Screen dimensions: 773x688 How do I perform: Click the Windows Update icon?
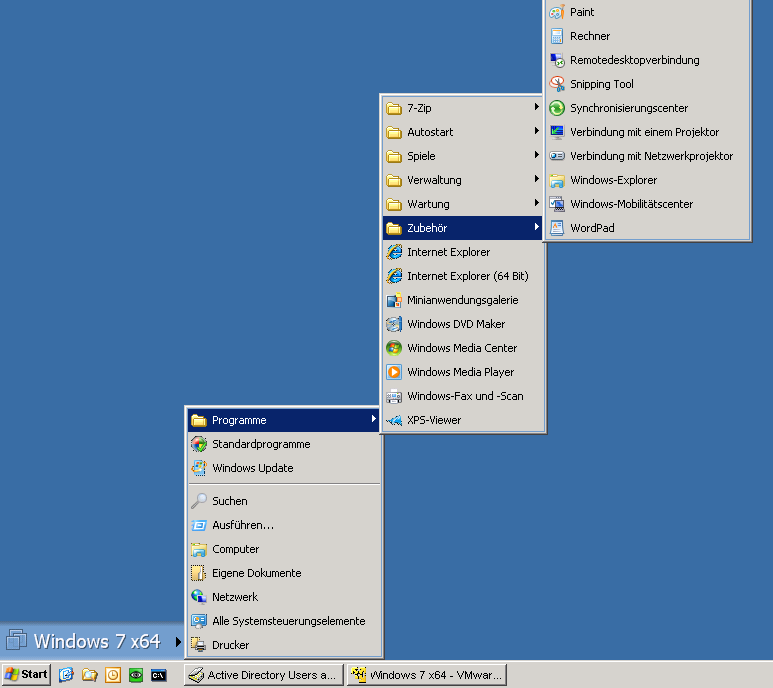click(199, 468)
